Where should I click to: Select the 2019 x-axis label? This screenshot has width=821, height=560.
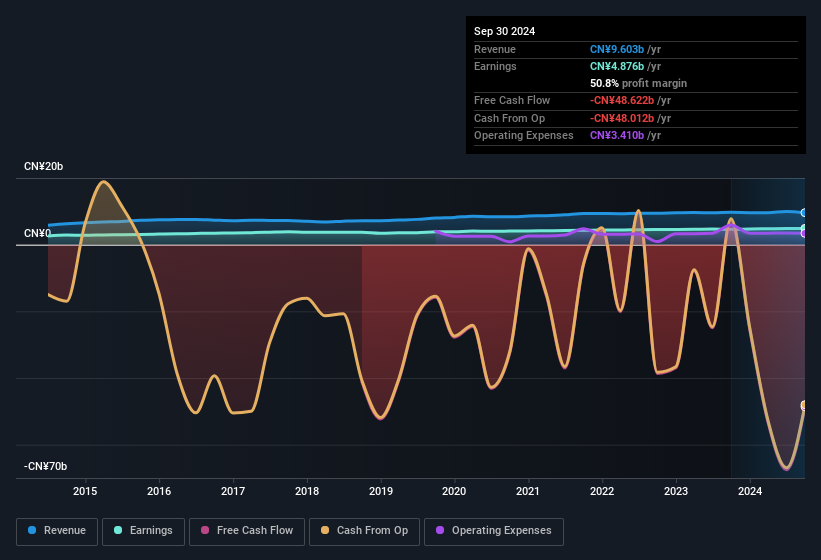(x=381, y=491)
